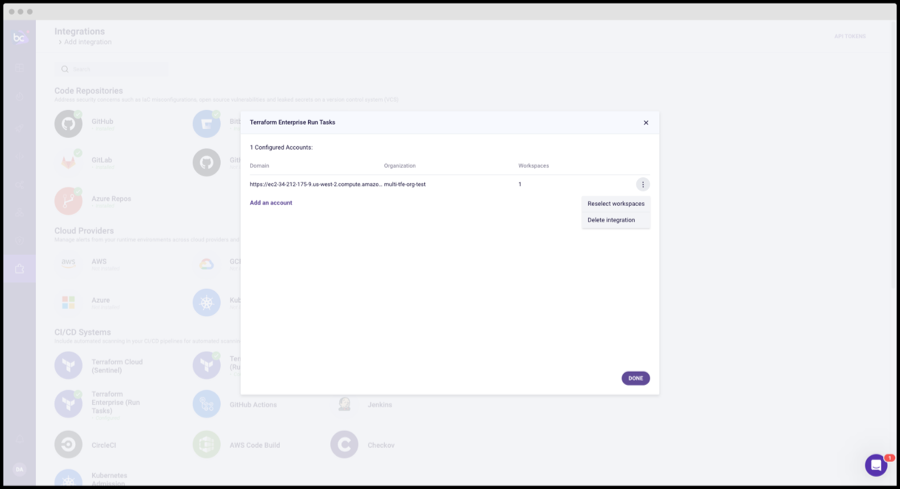This screenshot has height=489, width=900.
Task: Open the Kubernetes Admission icon
Action: pos(68,479)
